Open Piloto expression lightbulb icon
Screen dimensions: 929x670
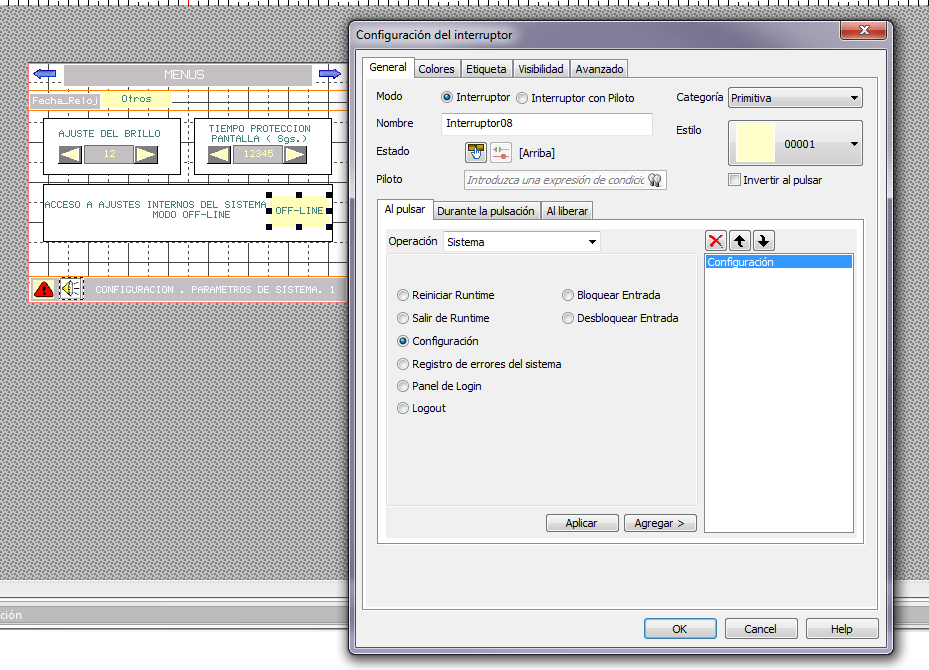click(x=655, y=179)
